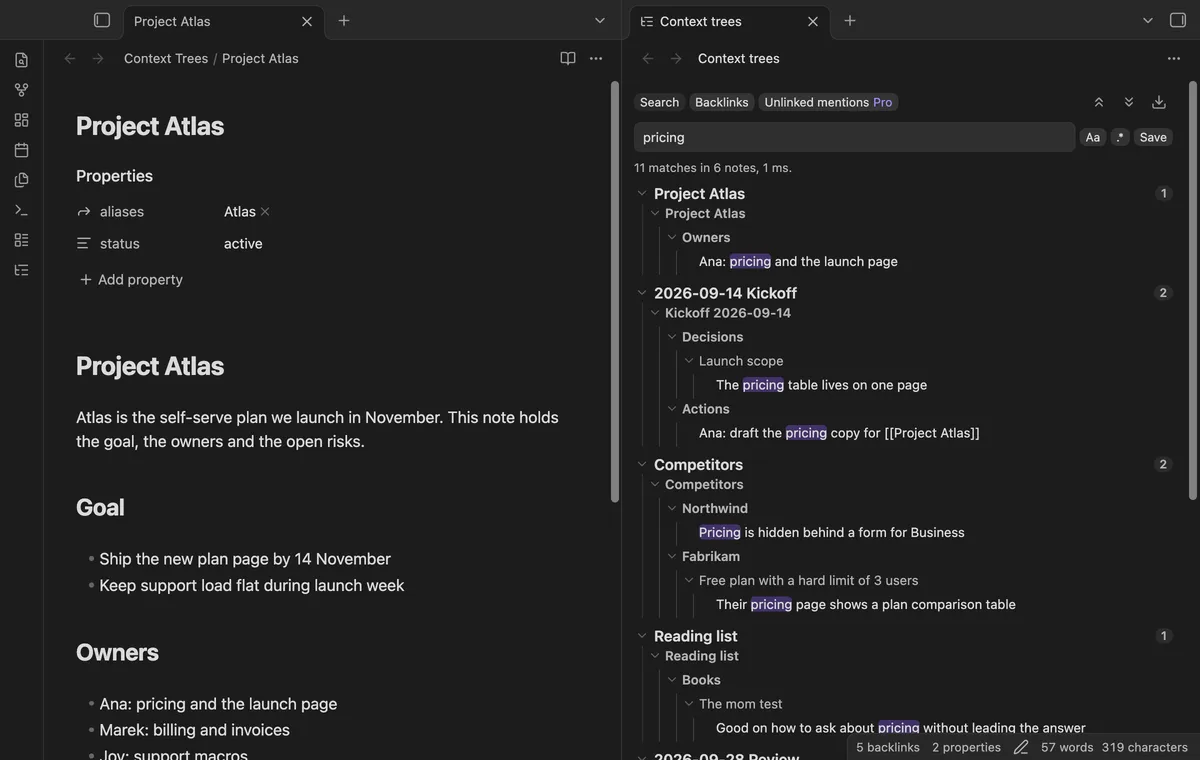Close the Context trees tab
The image size is (1200, 760).
(x=813, y=21)
